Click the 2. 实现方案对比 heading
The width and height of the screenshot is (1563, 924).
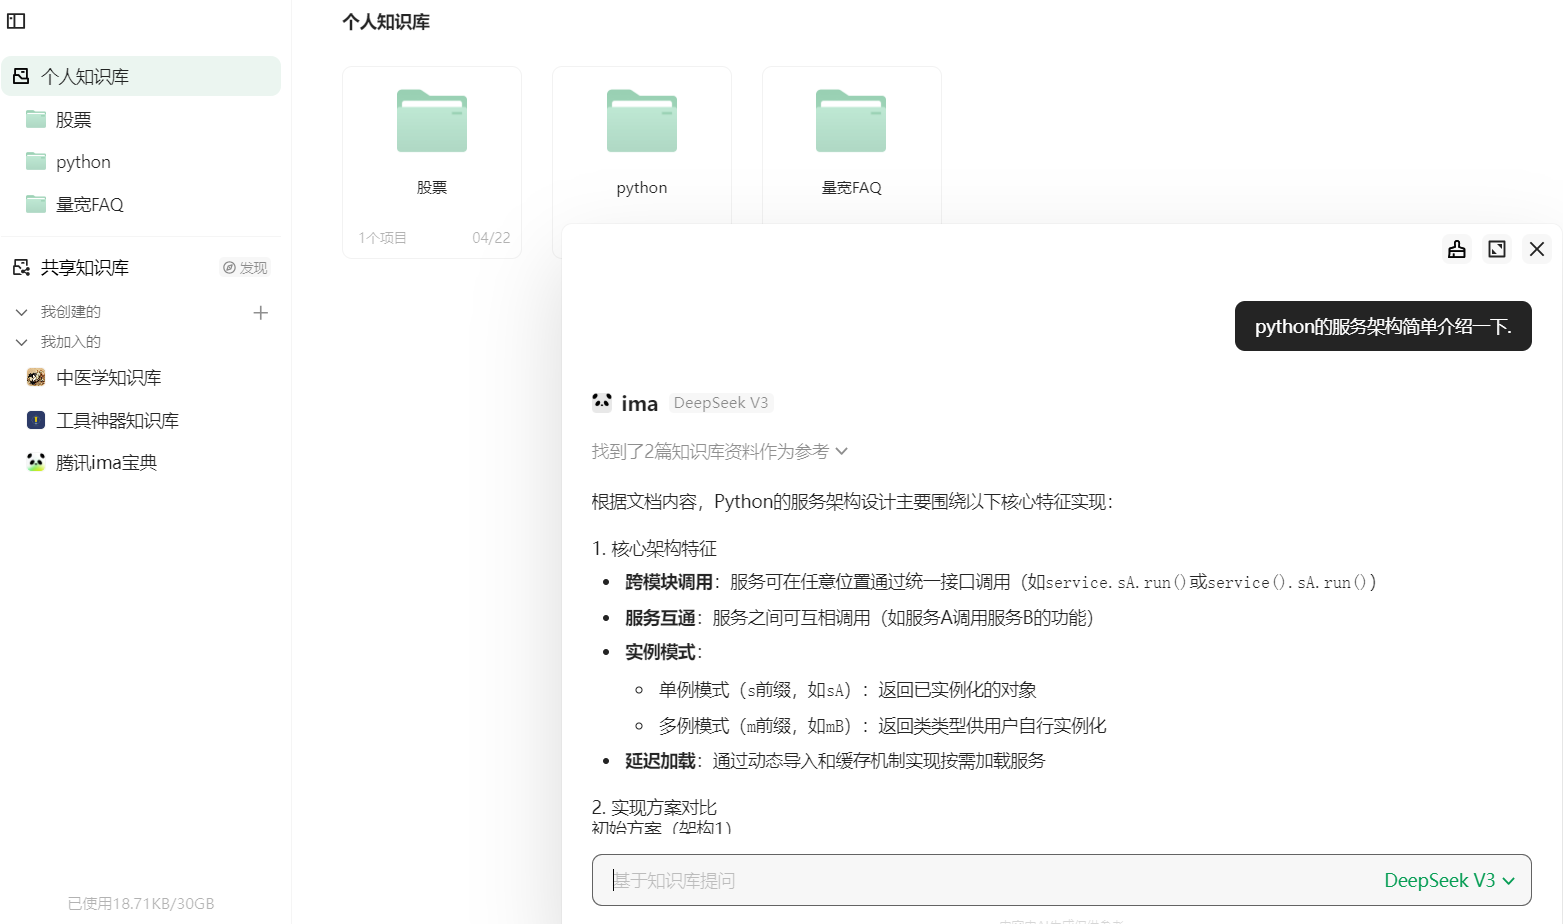(654, 808)
